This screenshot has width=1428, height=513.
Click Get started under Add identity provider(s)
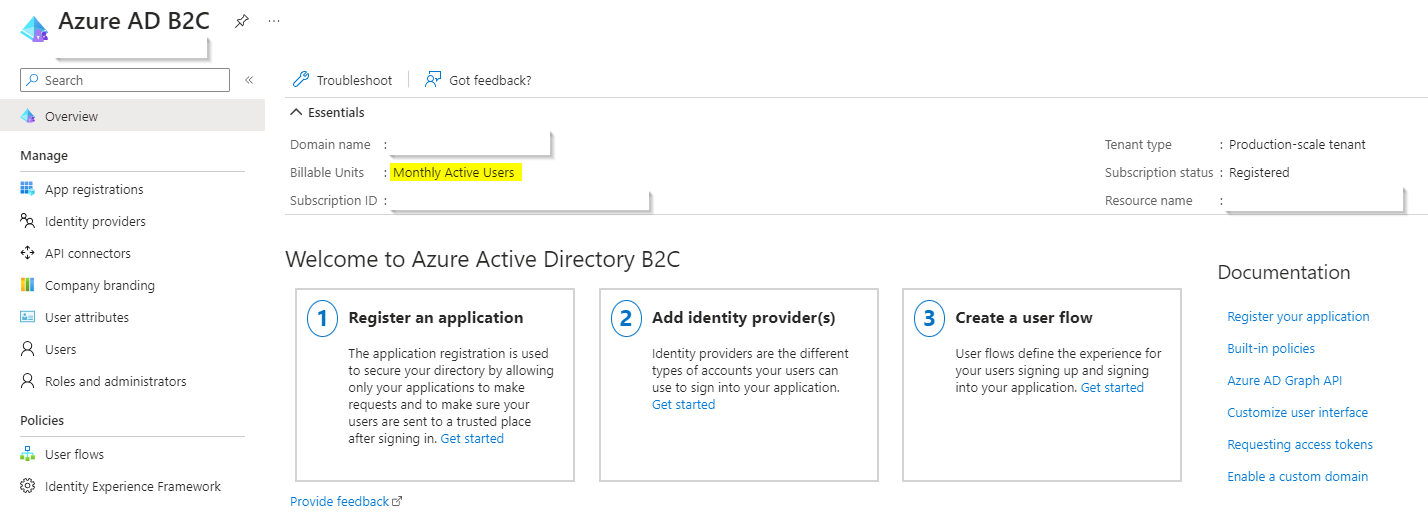(684, 404)
